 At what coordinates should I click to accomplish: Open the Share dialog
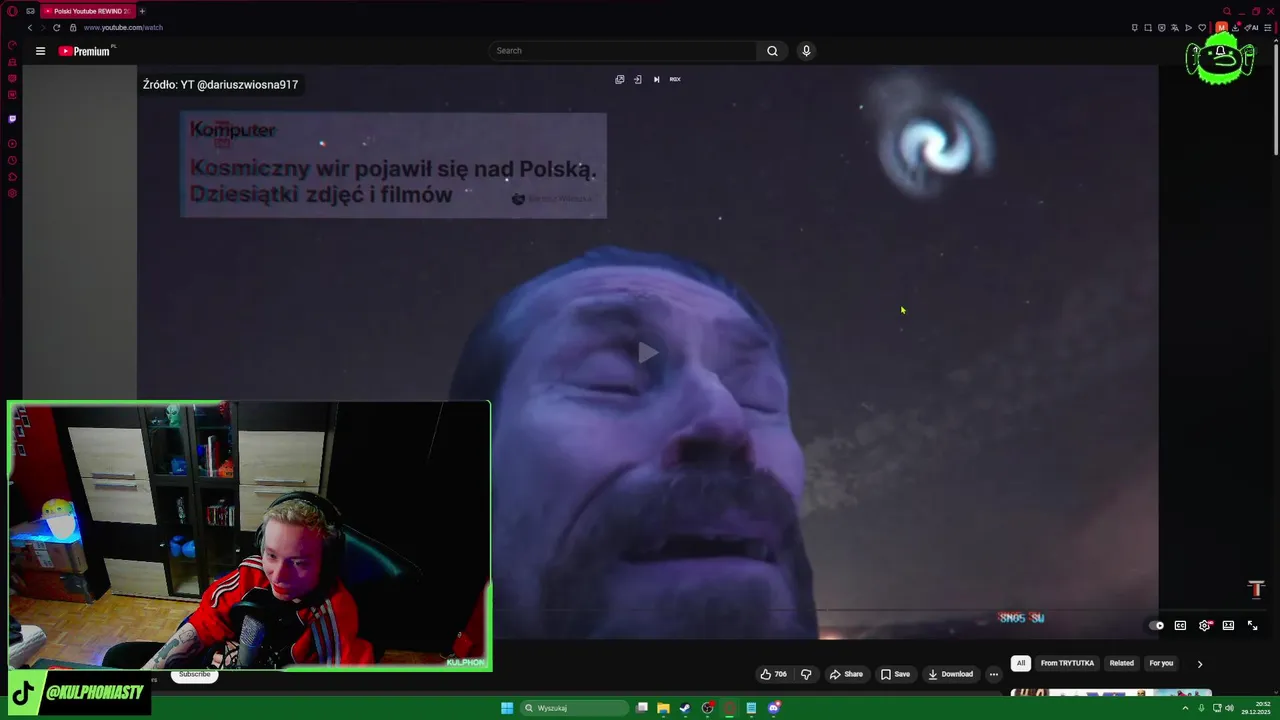[846, 674]
